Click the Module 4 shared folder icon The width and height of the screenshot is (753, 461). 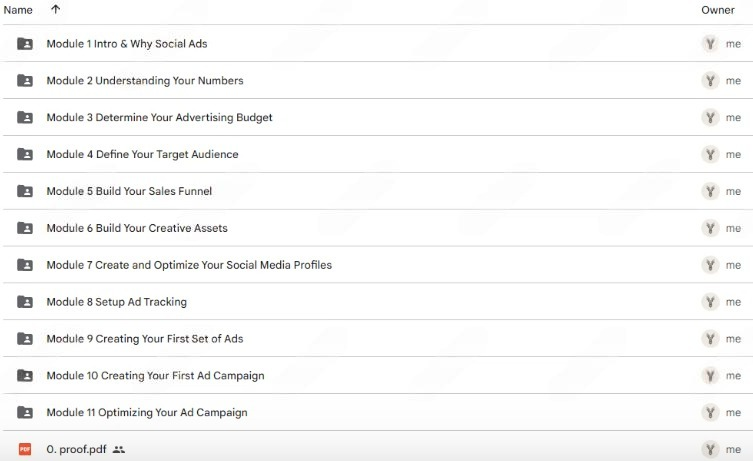click(x=25, y=155)
